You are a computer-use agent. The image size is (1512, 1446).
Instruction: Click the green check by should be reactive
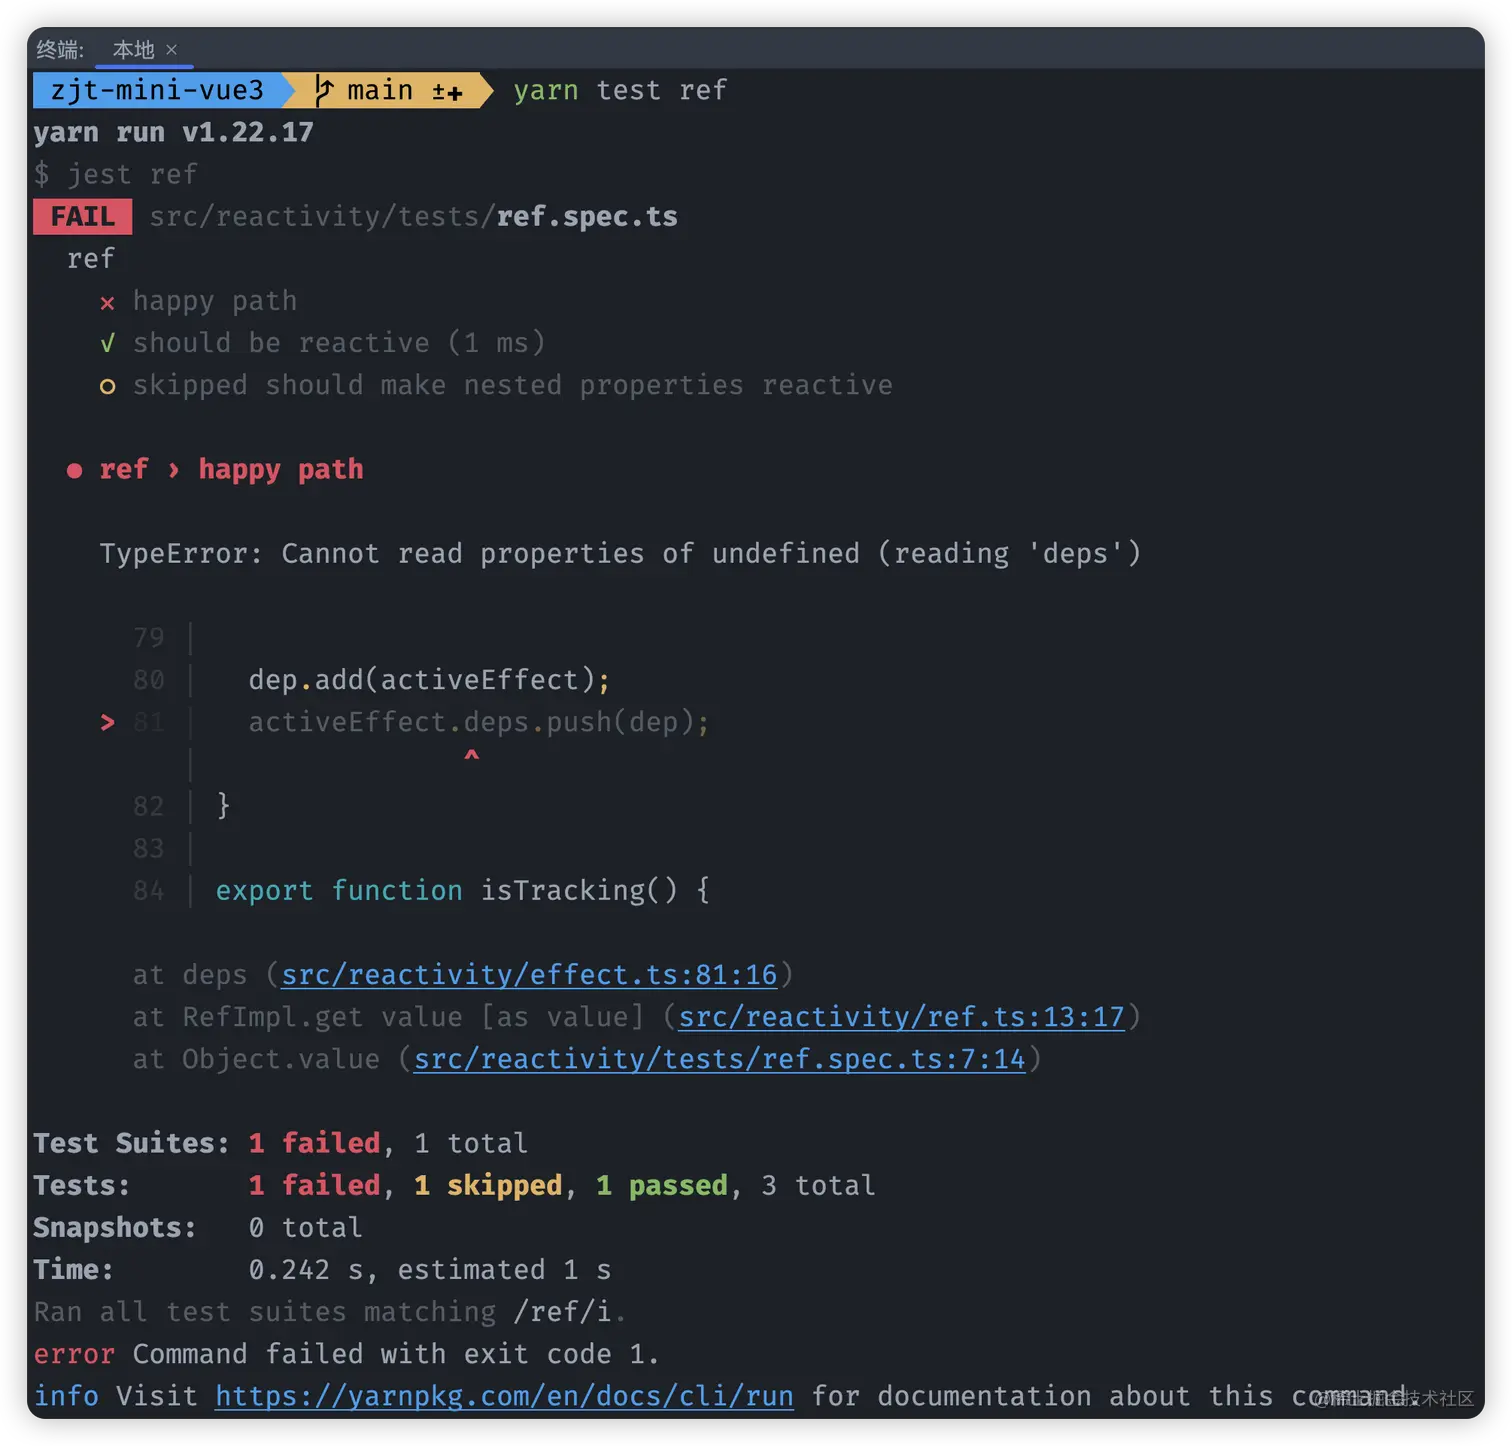coord(107,344)
